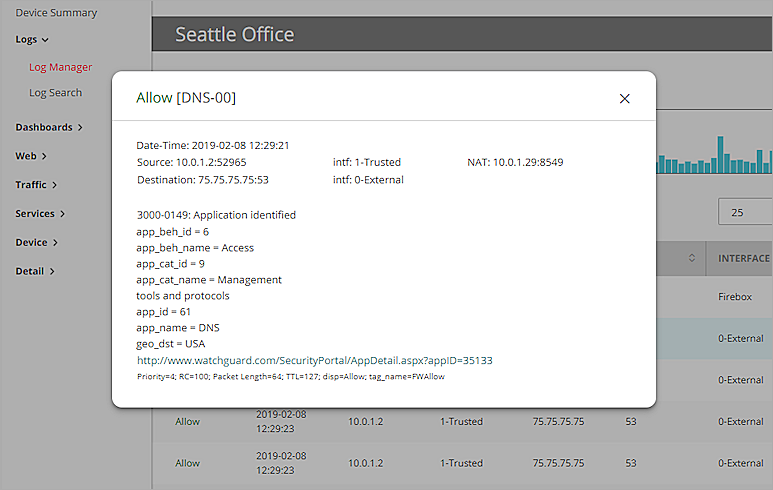Go to Device Summary in sidebar
This screenshot has width=773, height=490.
[x=56, y=13]
